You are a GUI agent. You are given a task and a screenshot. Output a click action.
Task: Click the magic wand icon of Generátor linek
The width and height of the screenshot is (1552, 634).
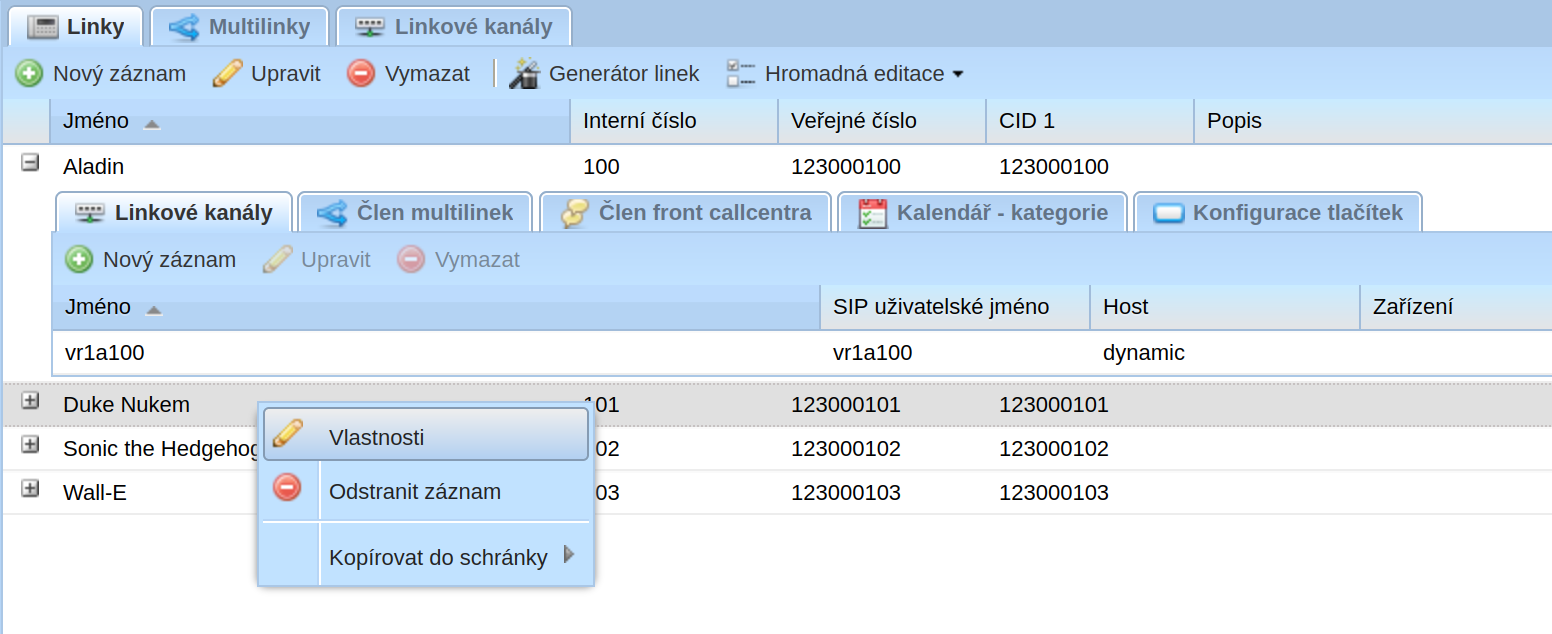[x=525, y=74]
